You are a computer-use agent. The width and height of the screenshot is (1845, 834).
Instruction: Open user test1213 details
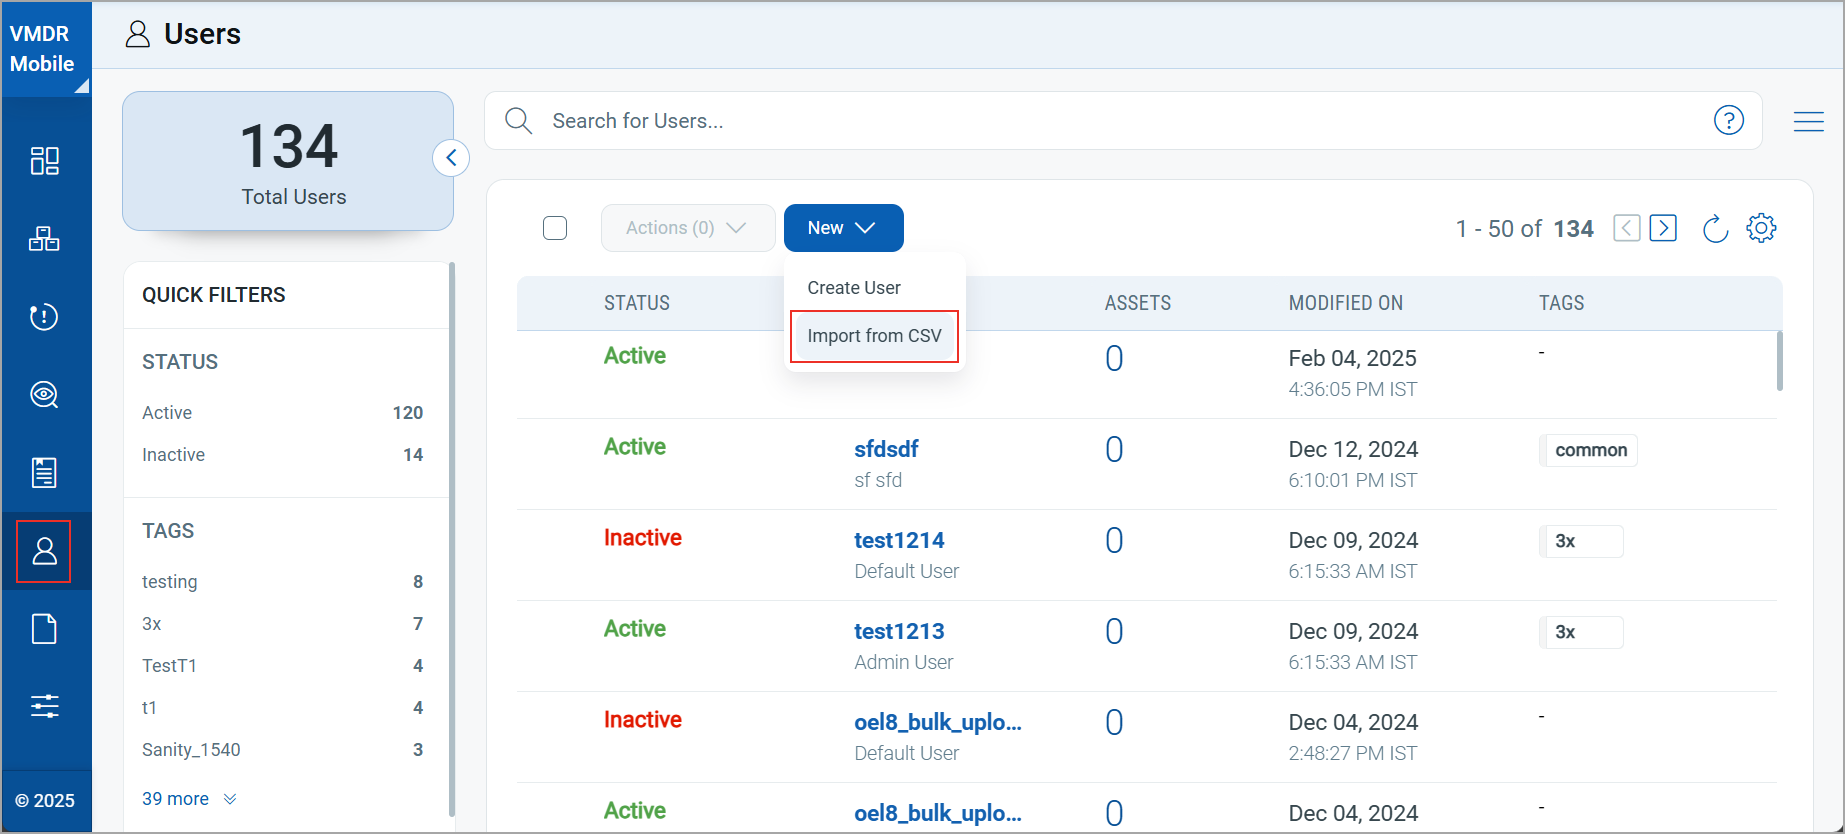coord(899,631)
